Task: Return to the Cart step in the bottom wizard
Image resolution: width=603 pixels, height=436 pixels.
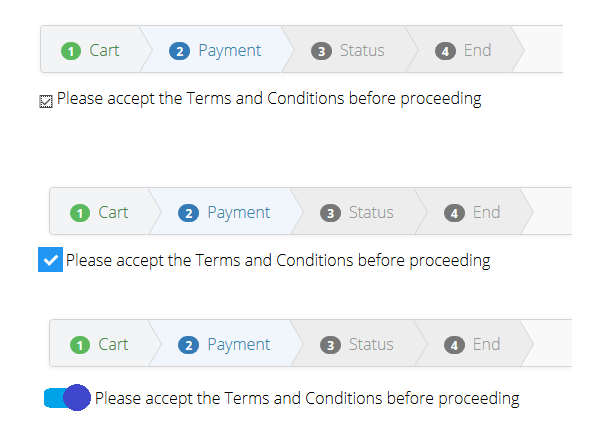Action: (x=113, y=345)
